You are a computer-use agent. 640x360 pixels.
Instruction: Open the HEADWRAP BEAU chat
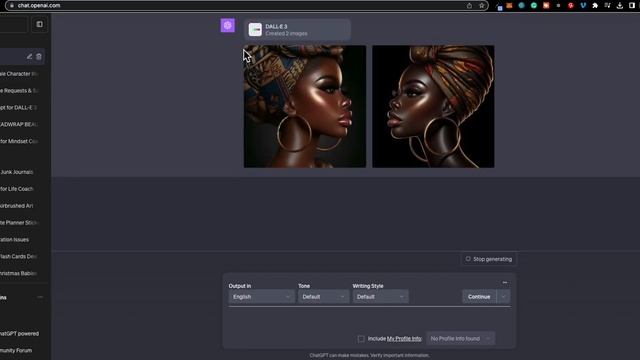click(20, 124)
